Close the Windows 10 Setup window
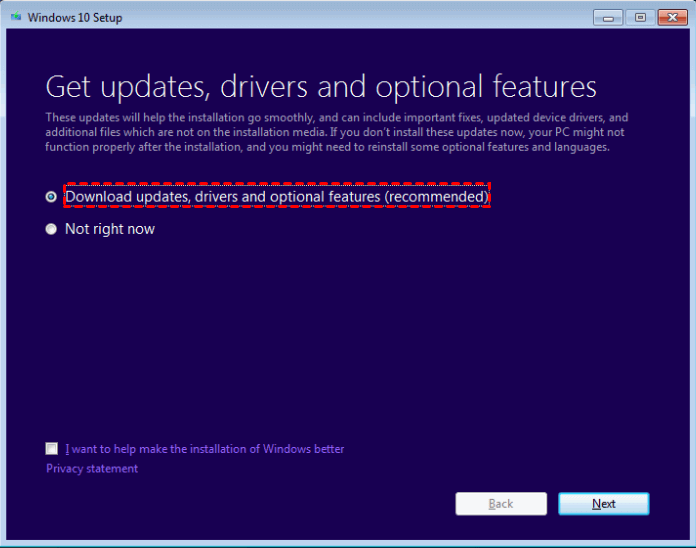Screen dimensions: 696x548 pos(672,18)
